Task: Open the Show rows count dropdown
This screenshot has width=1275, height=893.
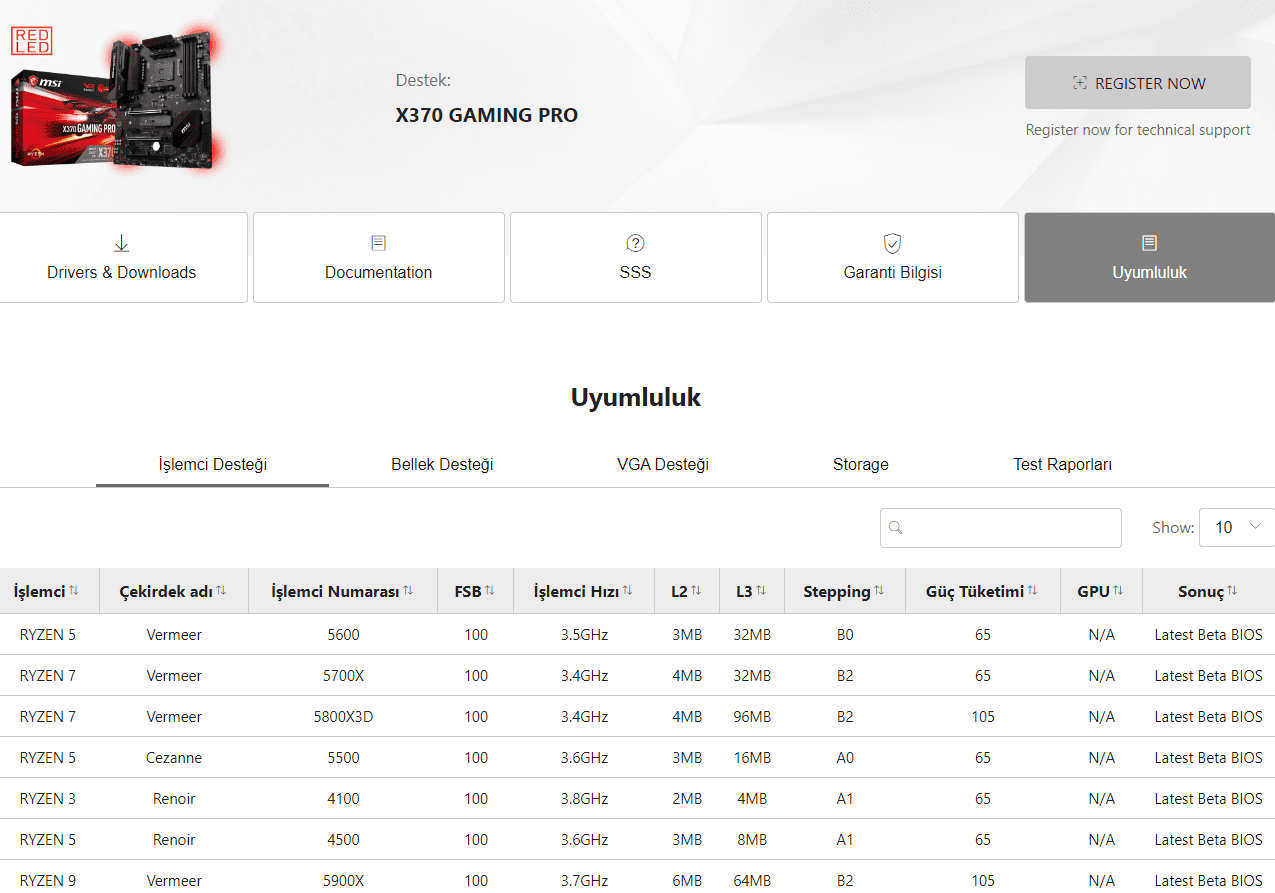Action: (1237, 527)
